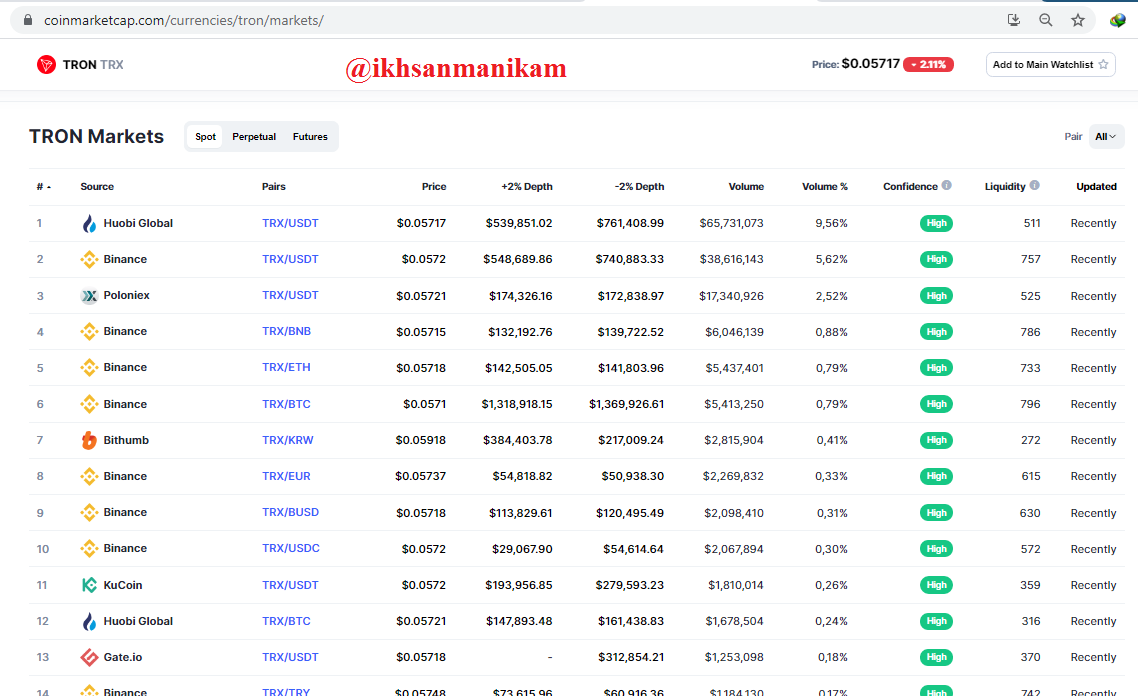
Task: Open the TRX/BUSD pair link
Action: (290, 512)
